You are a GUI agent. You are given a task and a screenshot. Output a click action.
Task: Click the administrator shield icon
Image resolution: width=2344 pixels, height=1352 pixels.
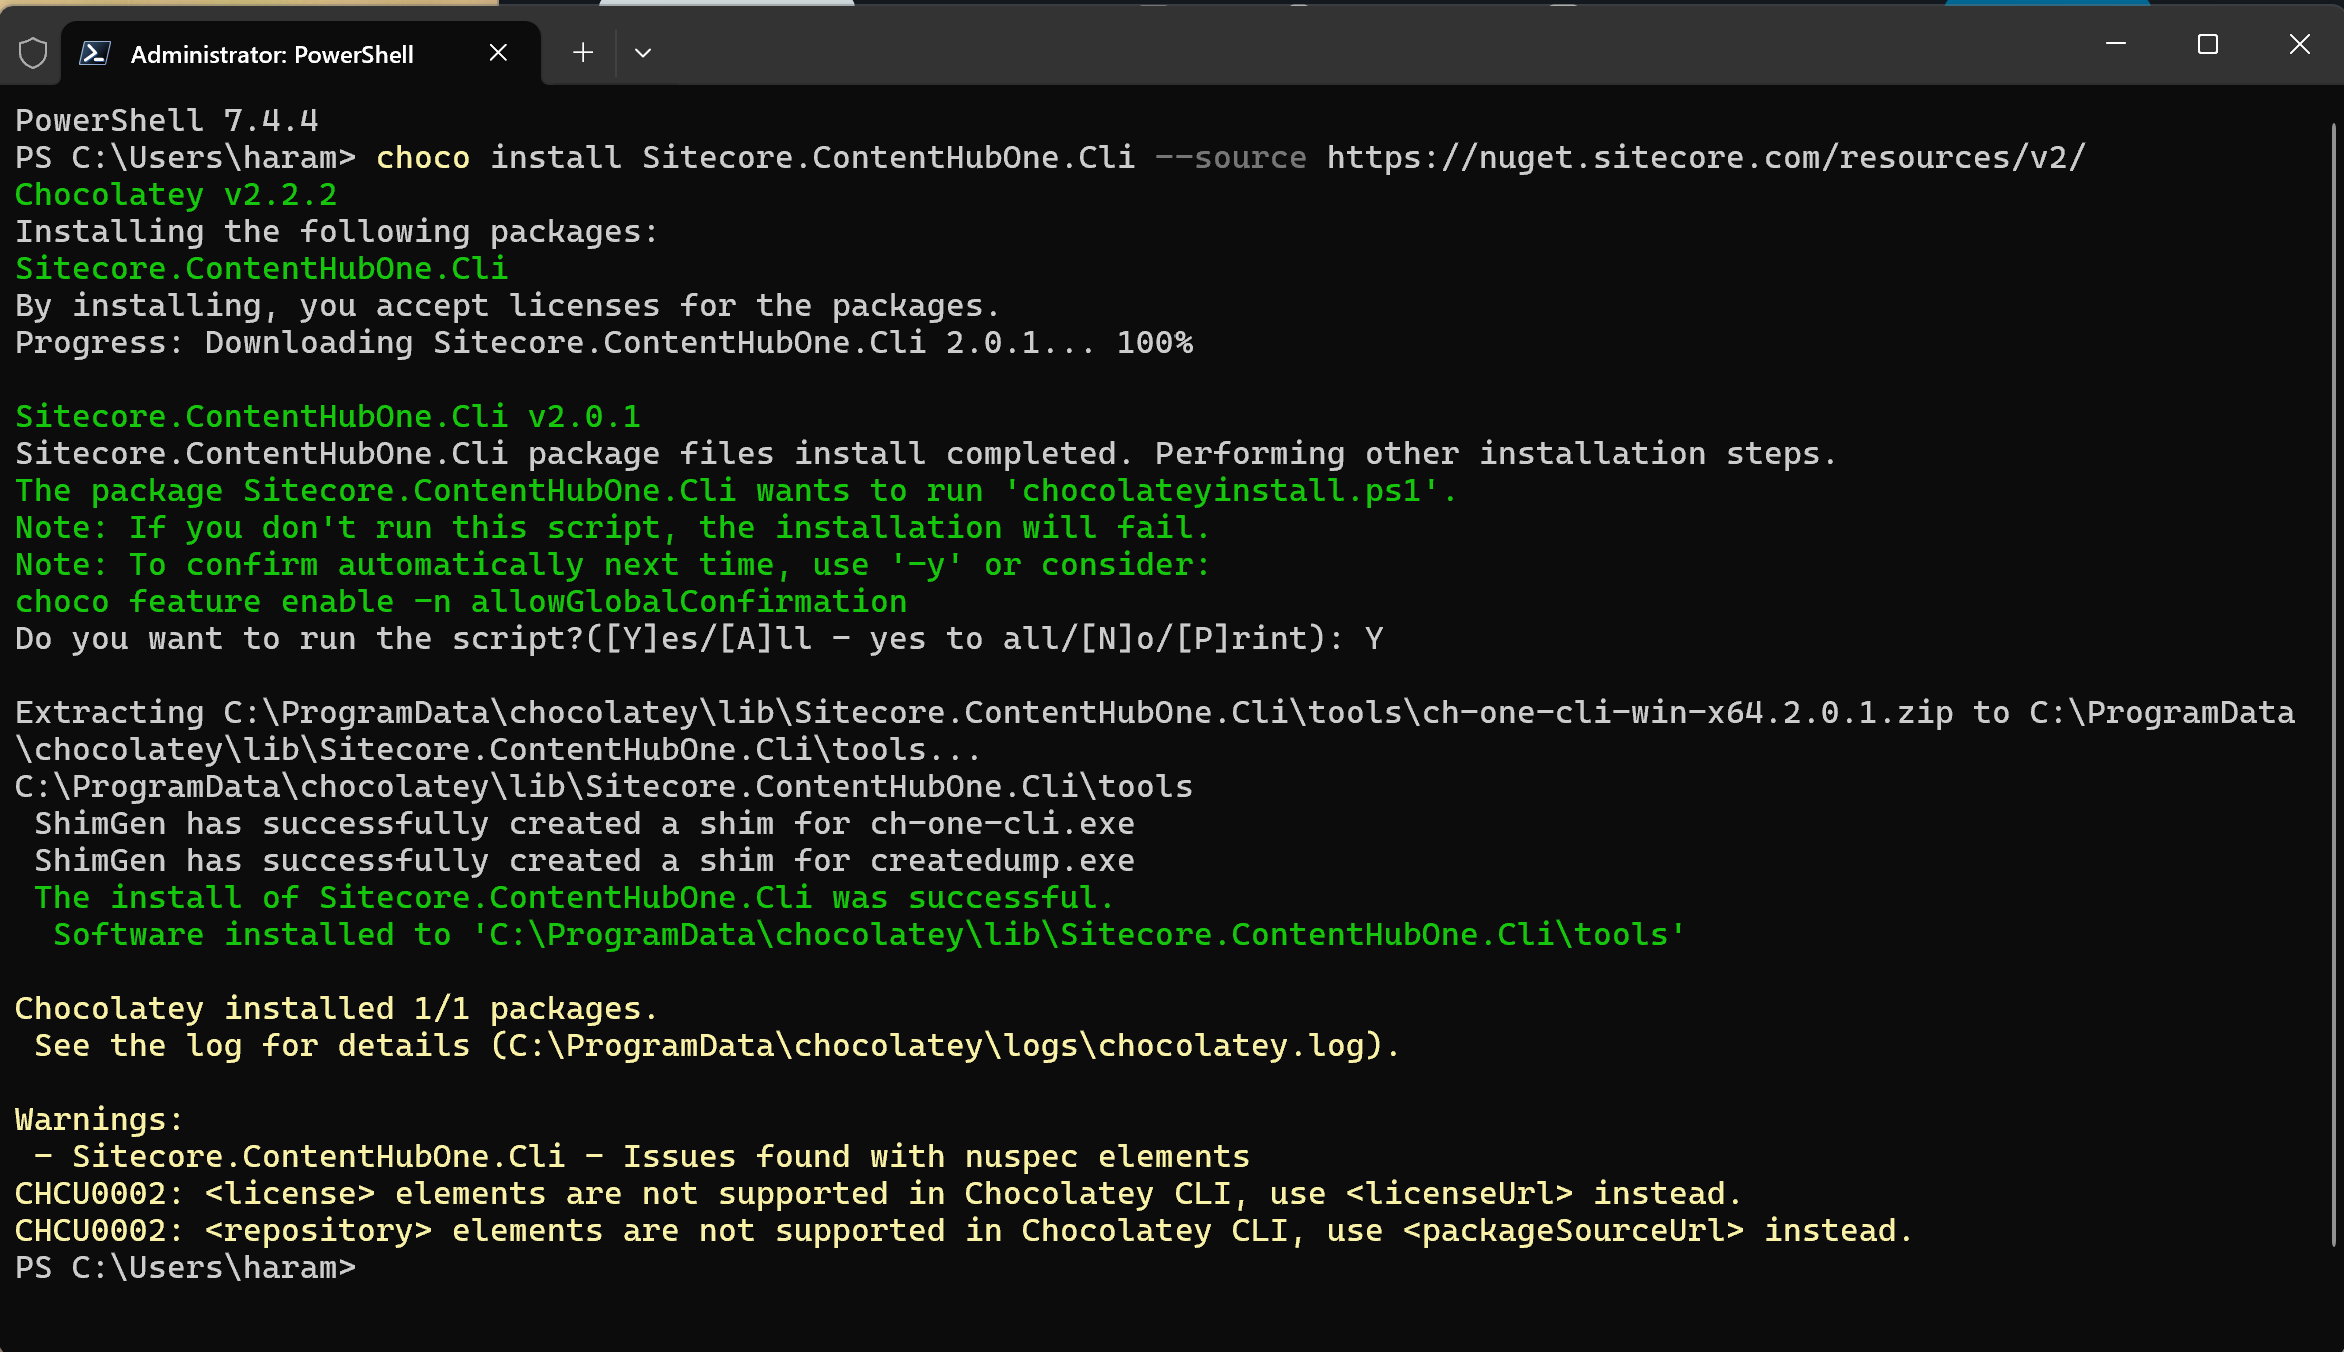coord(33,53)
